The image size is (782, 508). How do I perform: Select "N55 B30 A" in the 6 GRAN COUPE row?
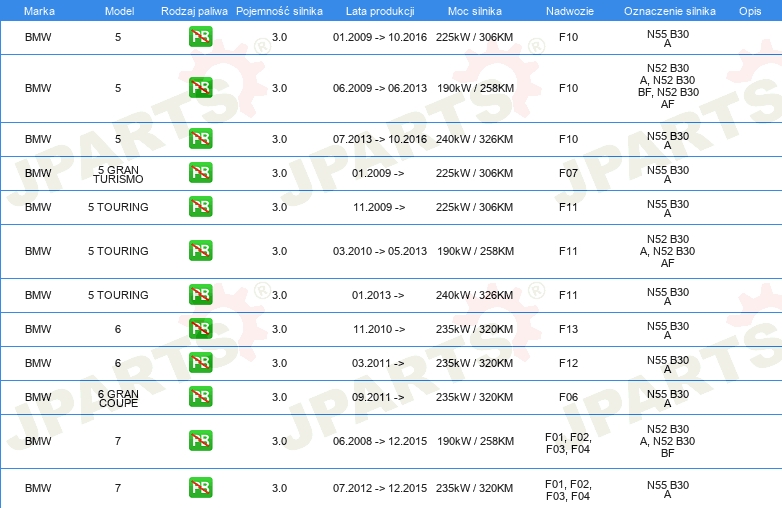point(668,398)
